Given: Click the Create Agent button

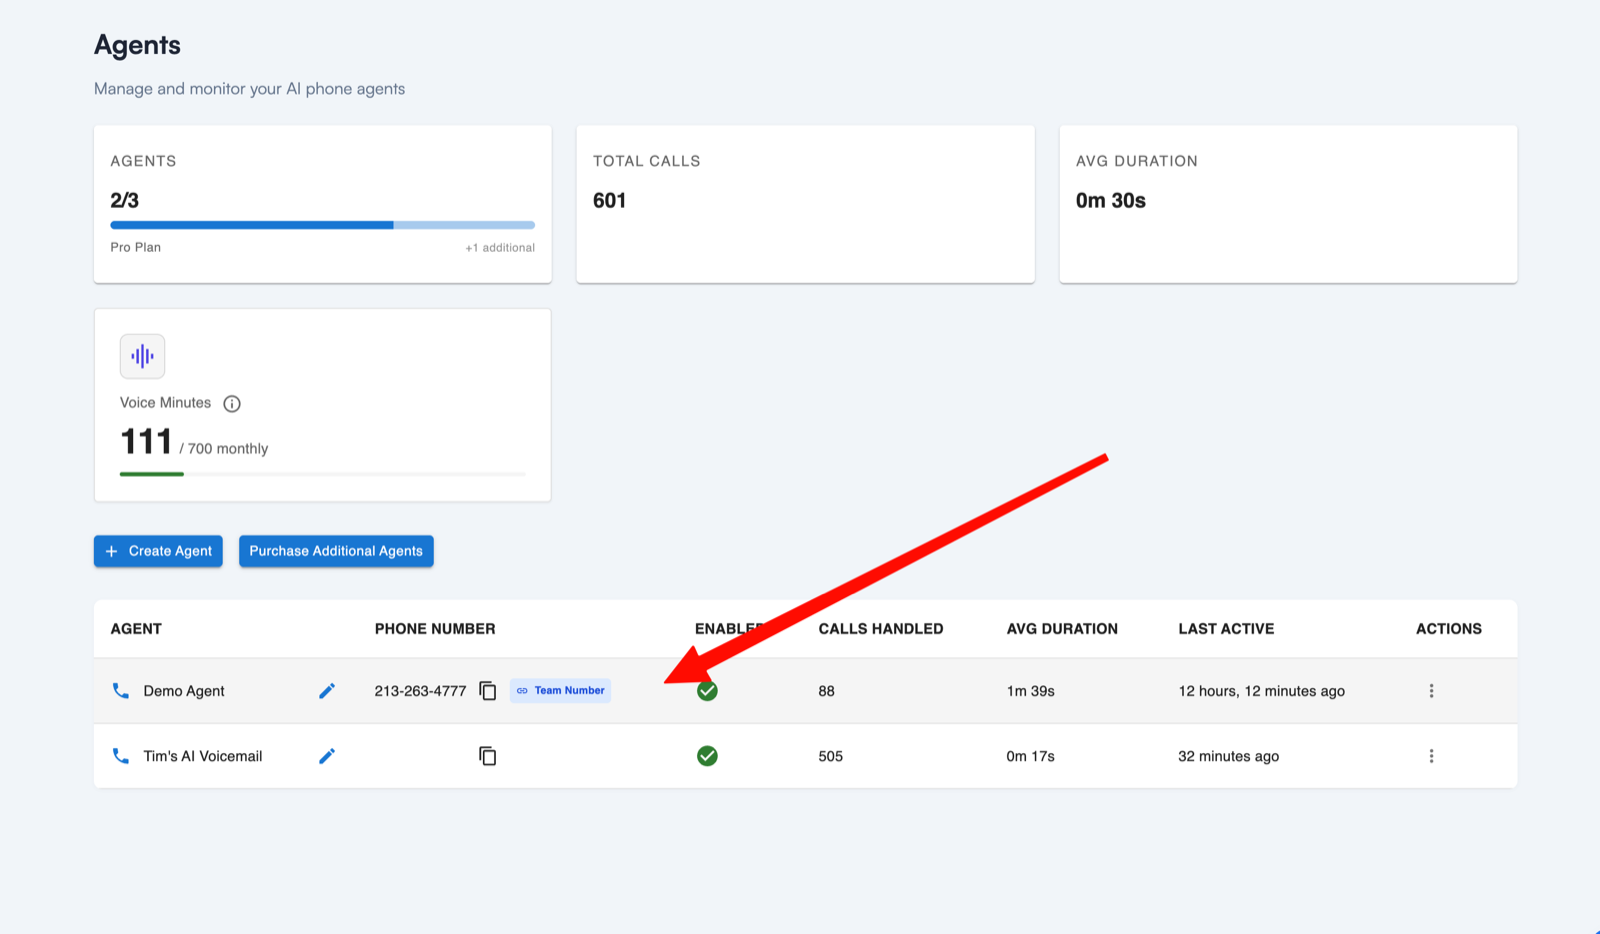Looking at the screenshot, I should click(x=158, y=551).
